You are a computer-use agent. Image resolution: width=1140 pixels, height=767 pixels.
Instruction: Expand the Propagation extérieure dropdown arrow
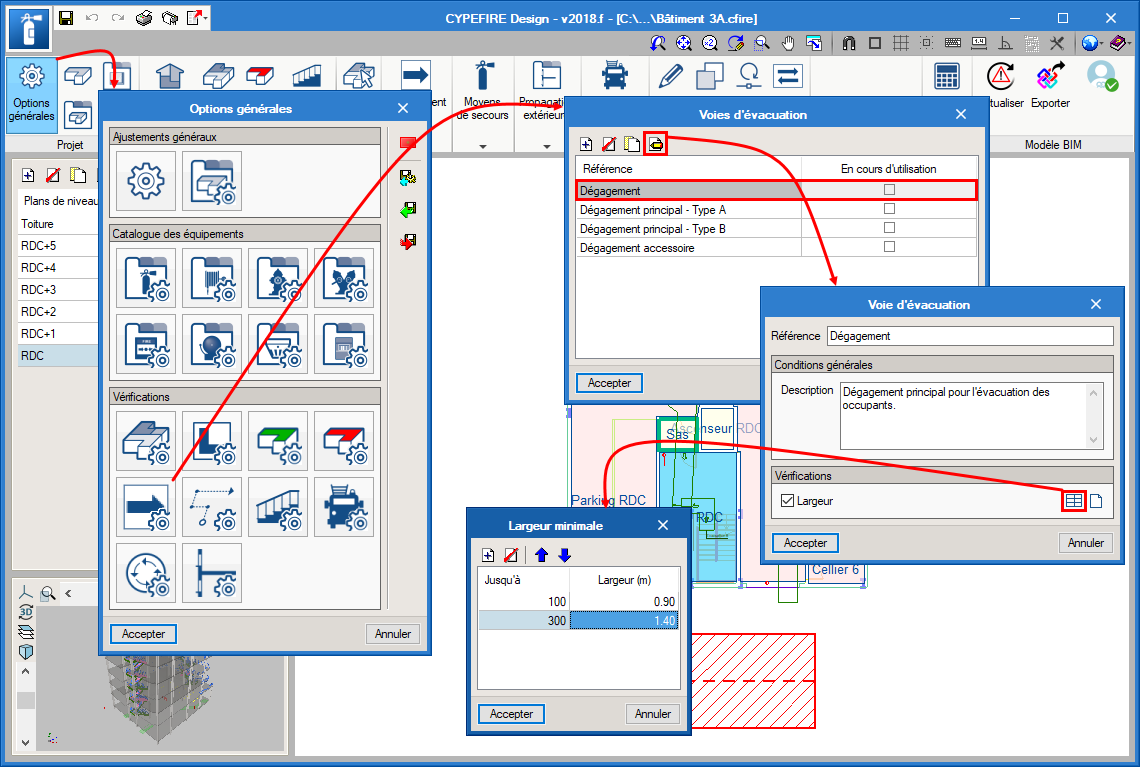pos(546,146)
